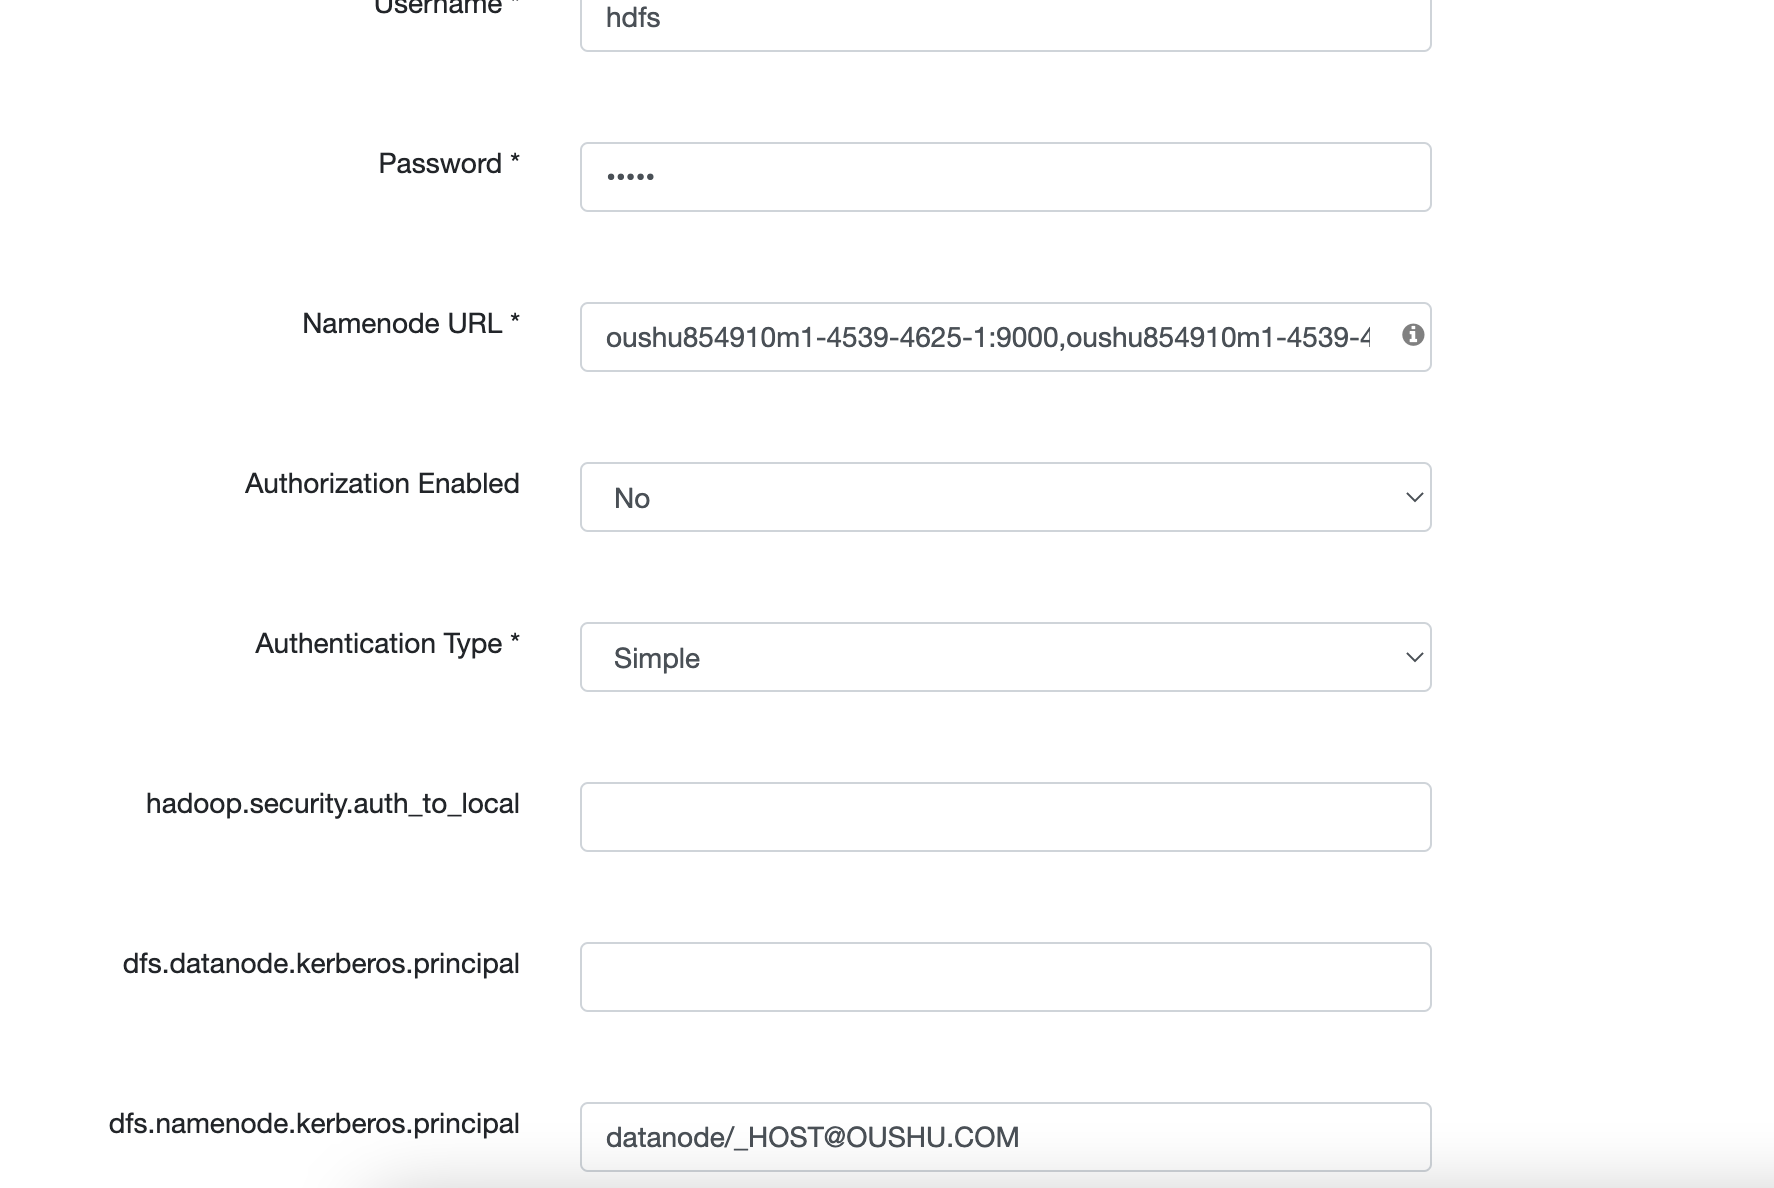The height and width of the screenshot is (1188, 1774).
Task: Click the empty dfs.datanode.kerberos.principal input
Action: coord(1005,977)
